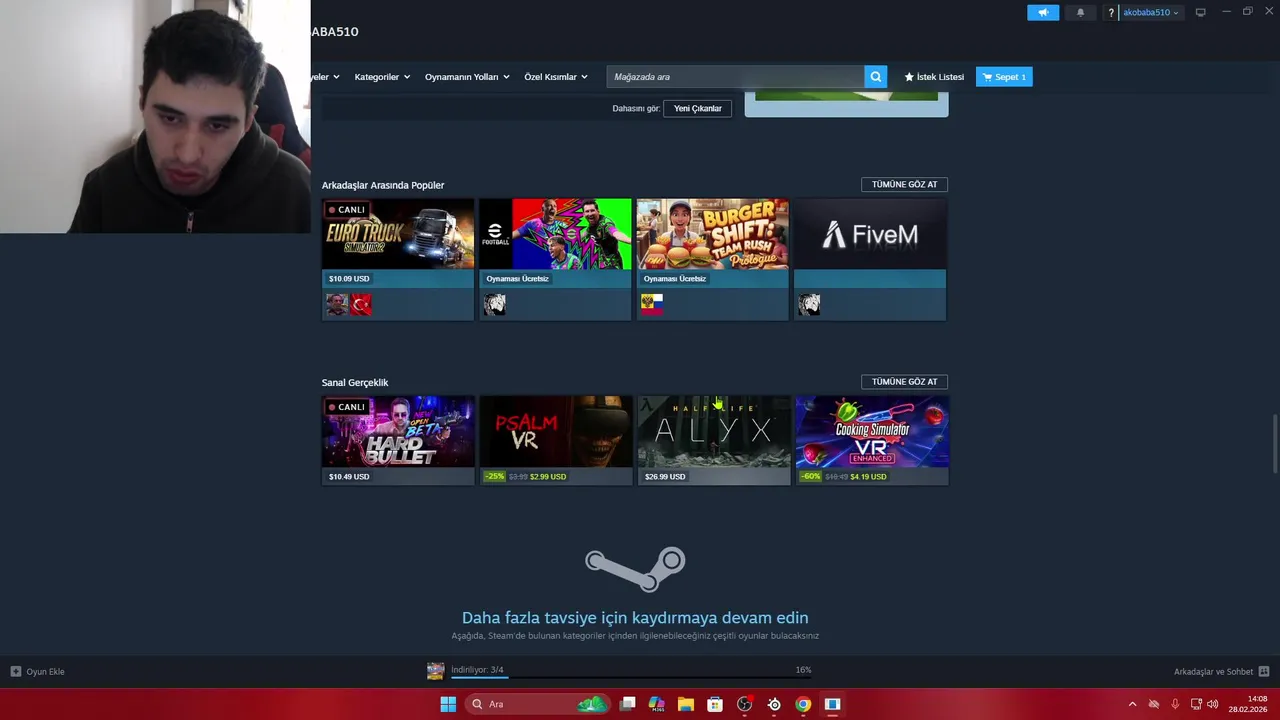Click the -25% discount on Psalm VR
The height and width of the screenshot is (720, 1280).
click(495, 477)
